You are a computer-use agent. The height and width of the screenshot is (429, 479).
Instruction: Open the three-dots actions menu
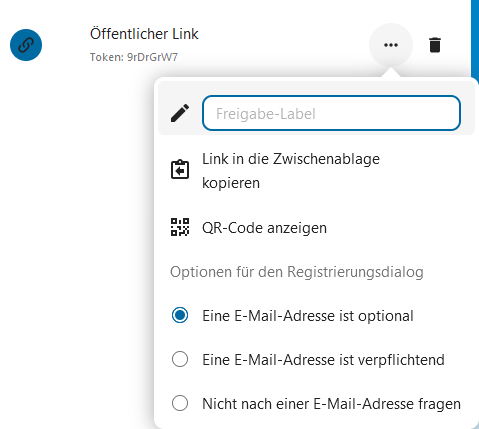[x=391, y=45]
